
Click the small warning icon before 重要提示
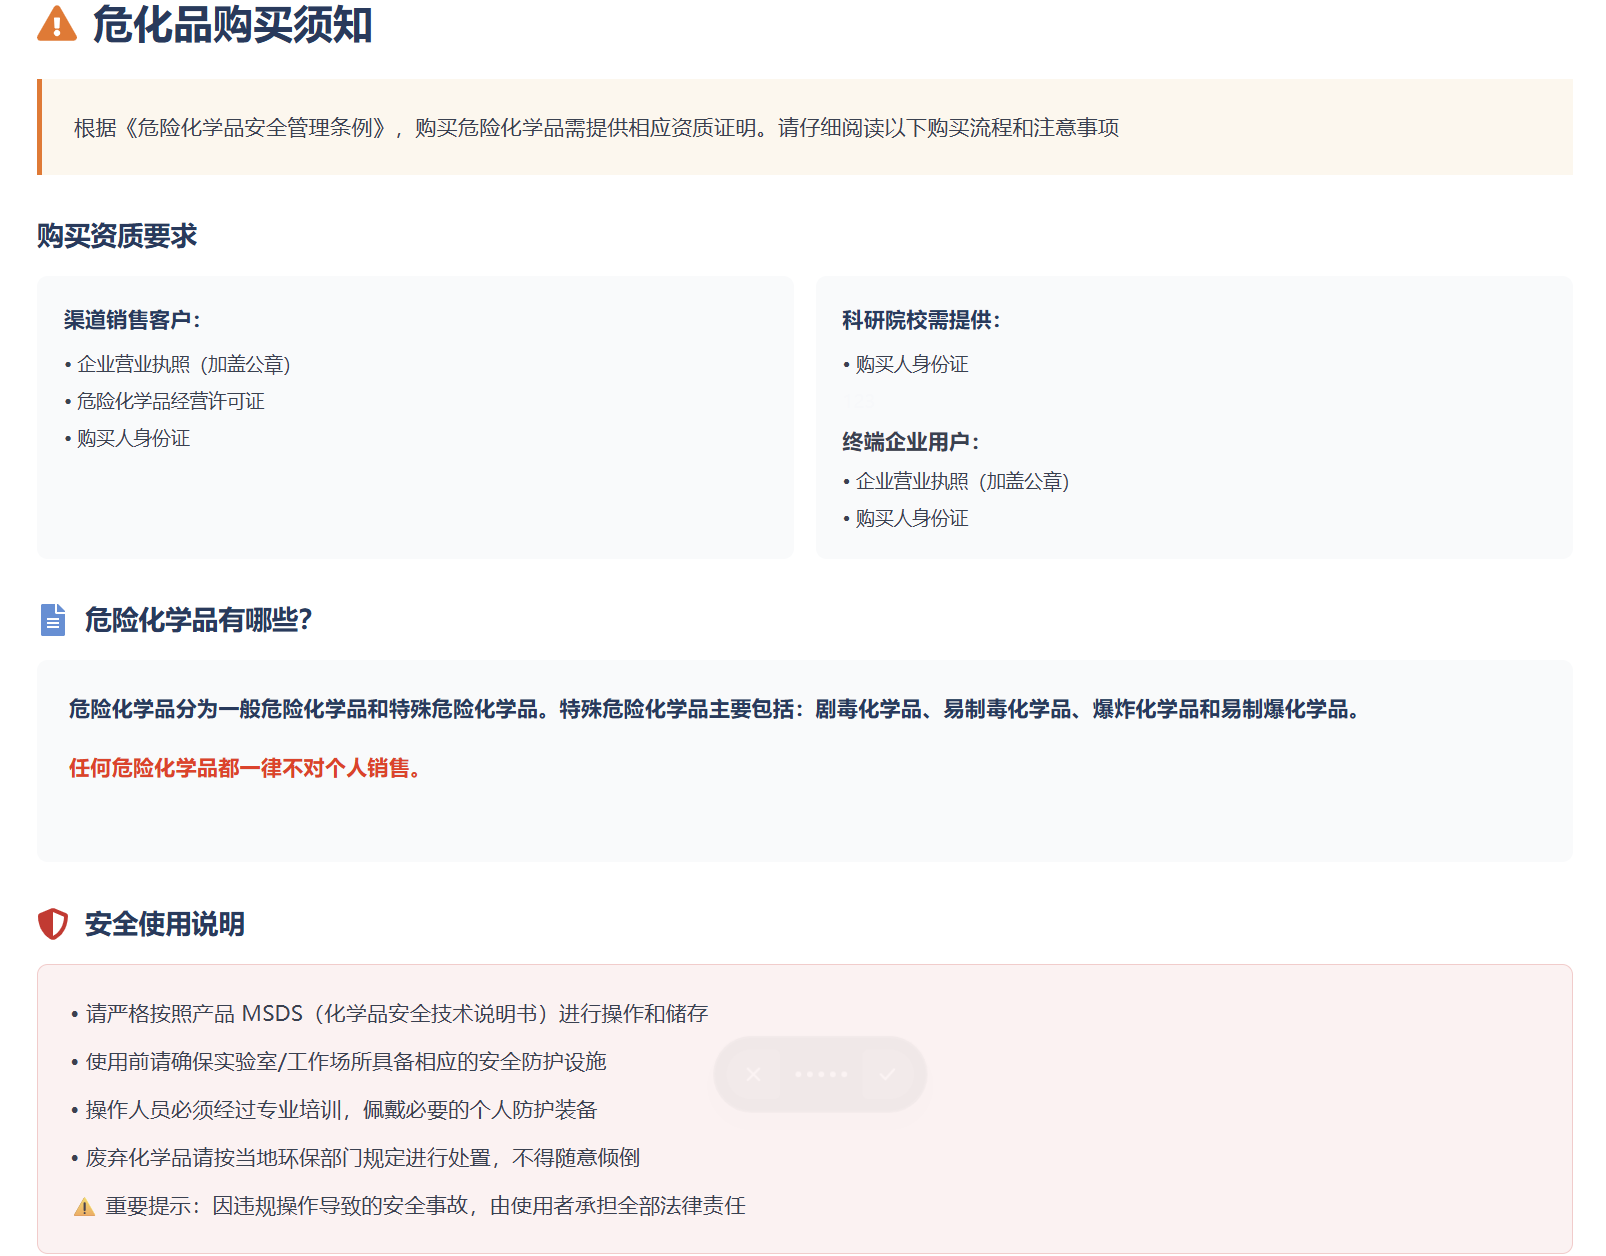(x=84, y=1207)
